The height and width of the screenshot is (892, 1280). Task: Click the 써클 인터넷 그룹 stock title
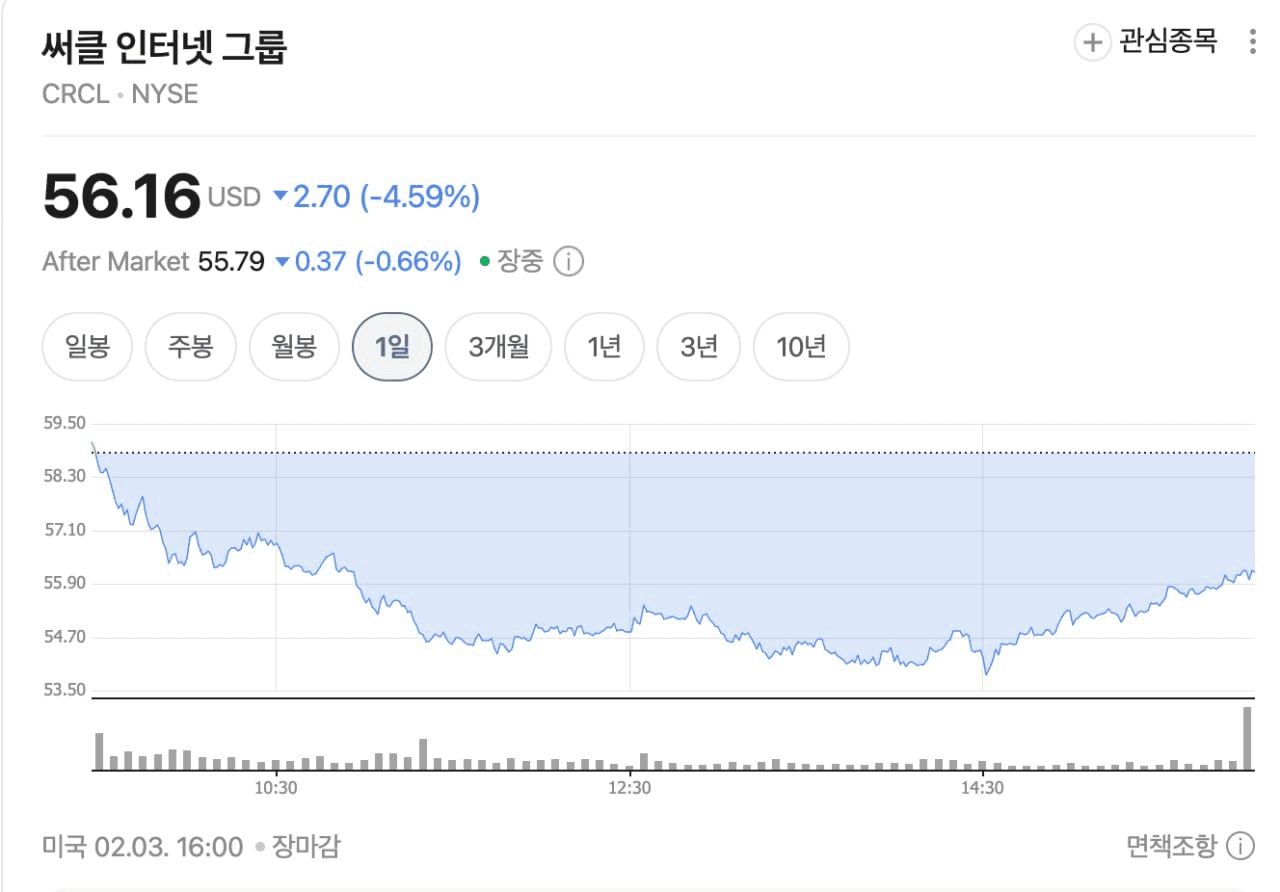click(165, 48)
